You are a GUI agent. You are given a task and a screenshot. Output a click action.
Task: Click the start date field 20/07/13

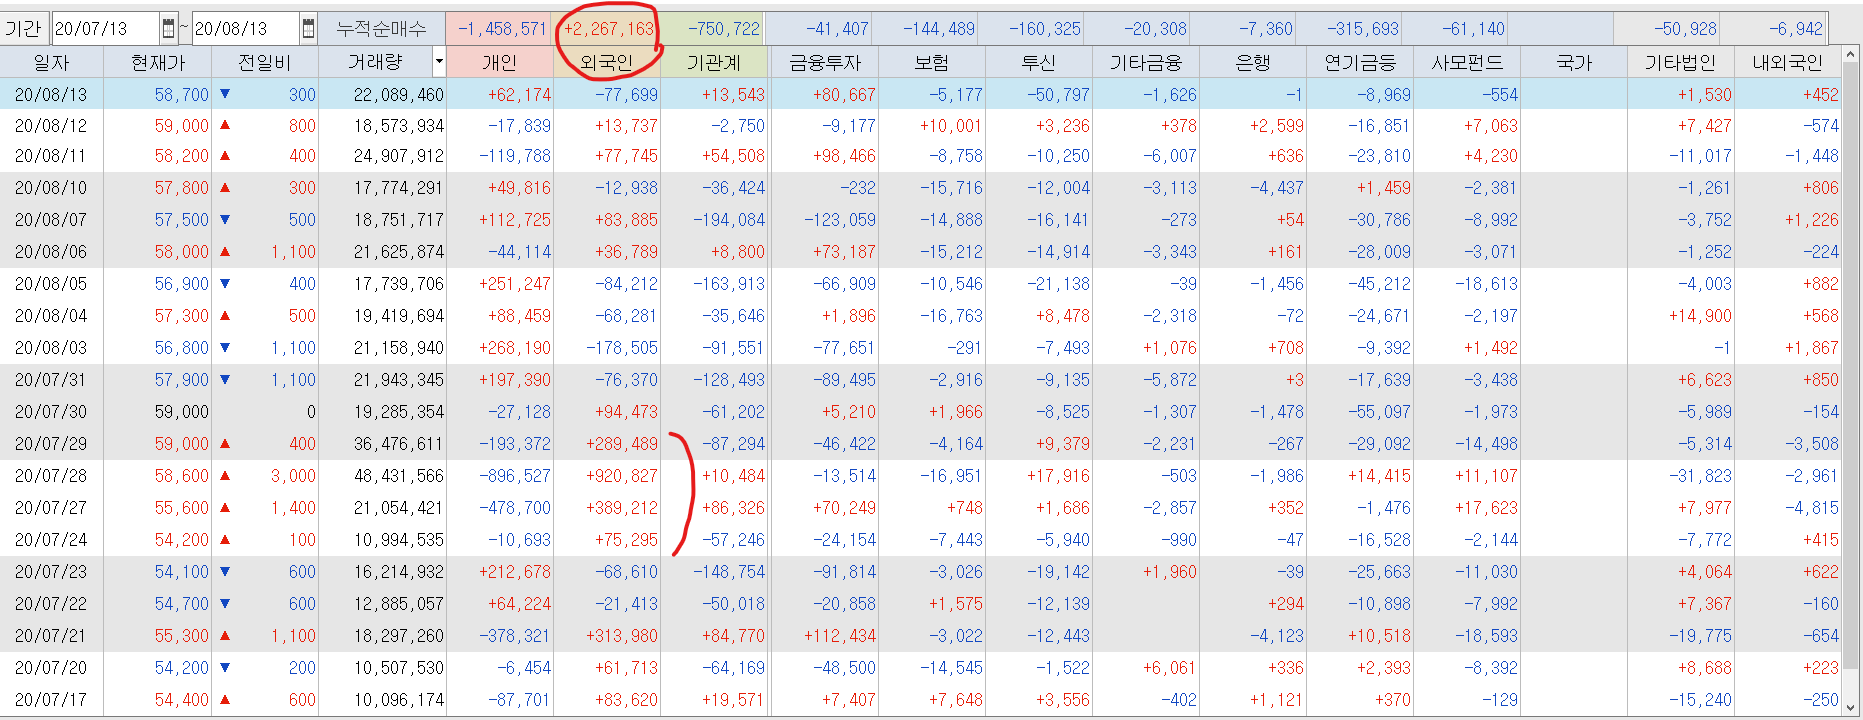(x=106, y=28)
